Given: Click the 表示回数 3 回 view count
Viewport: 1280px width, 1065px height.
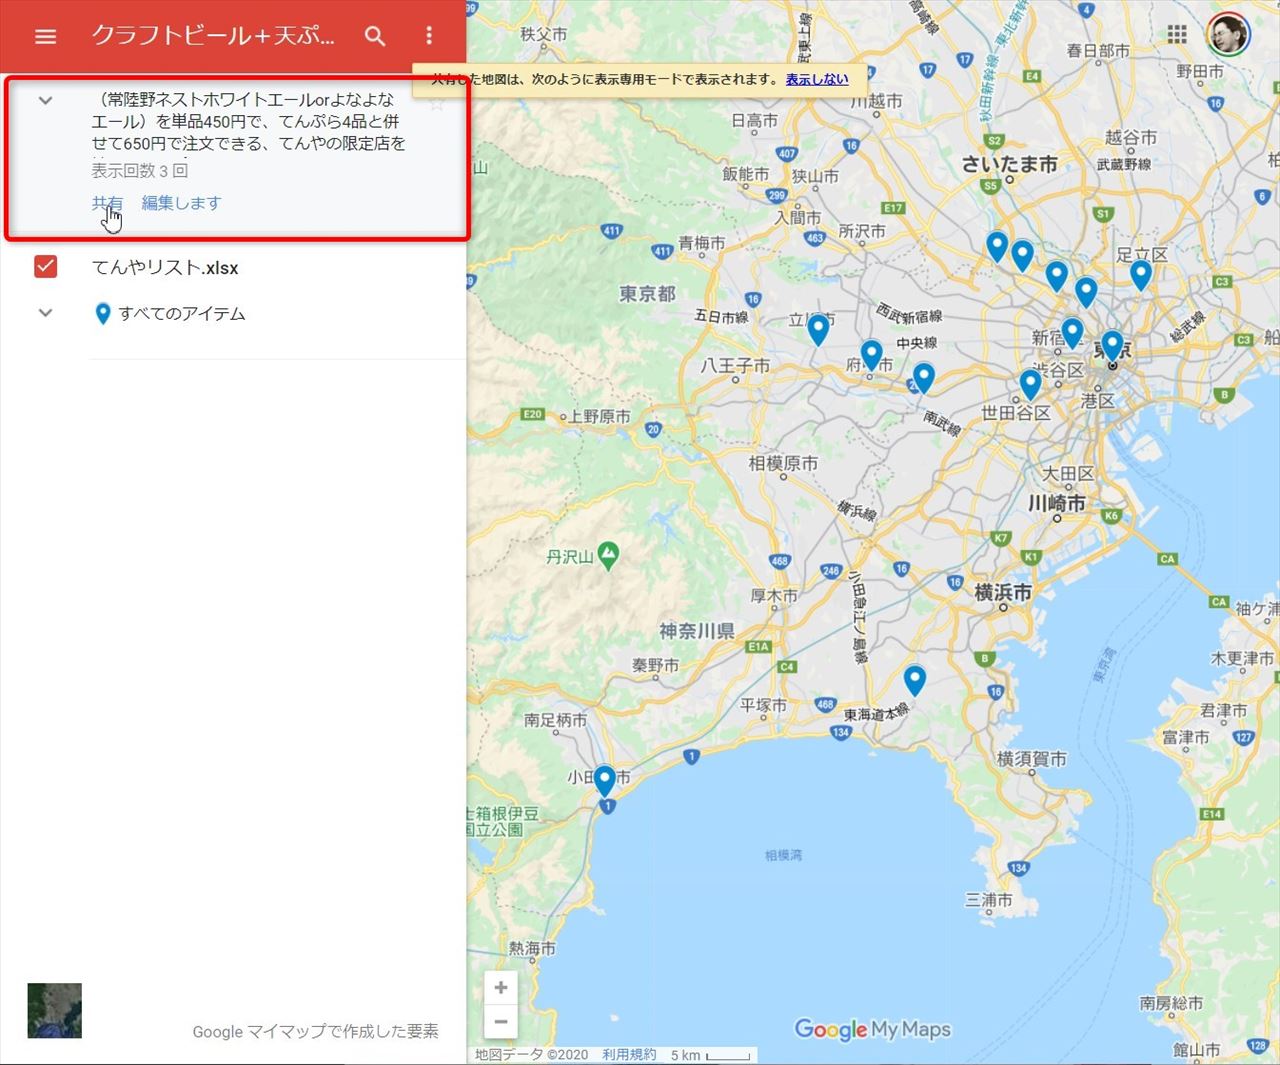Looking at the screenshot, I should pos(140,171).
